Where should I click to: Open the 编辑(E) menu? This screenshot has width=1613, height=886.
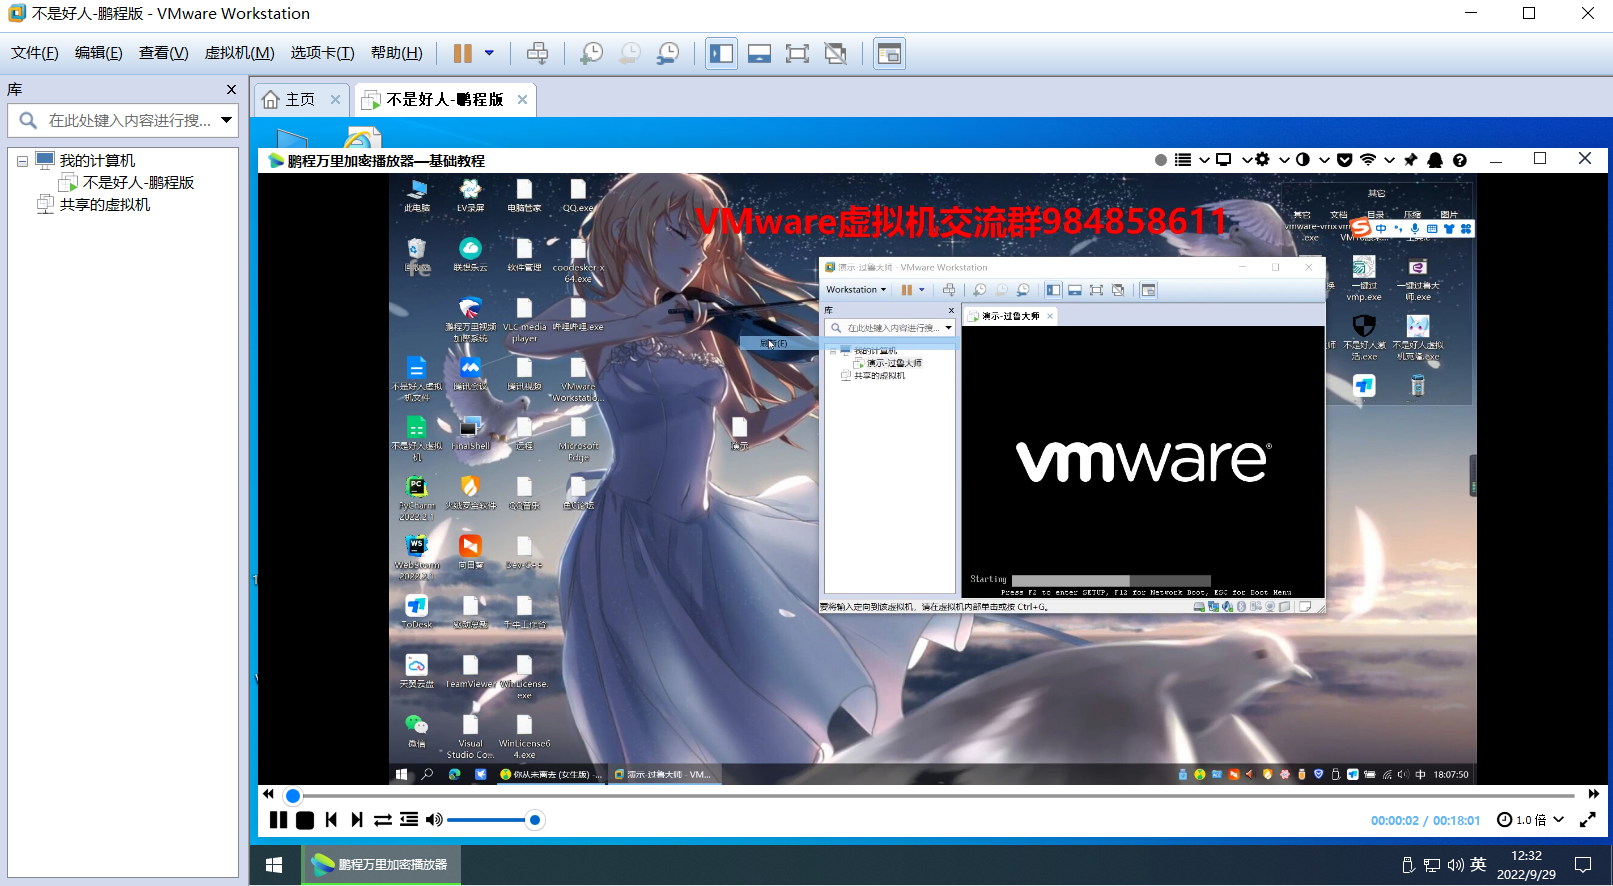tap(99, 53)
